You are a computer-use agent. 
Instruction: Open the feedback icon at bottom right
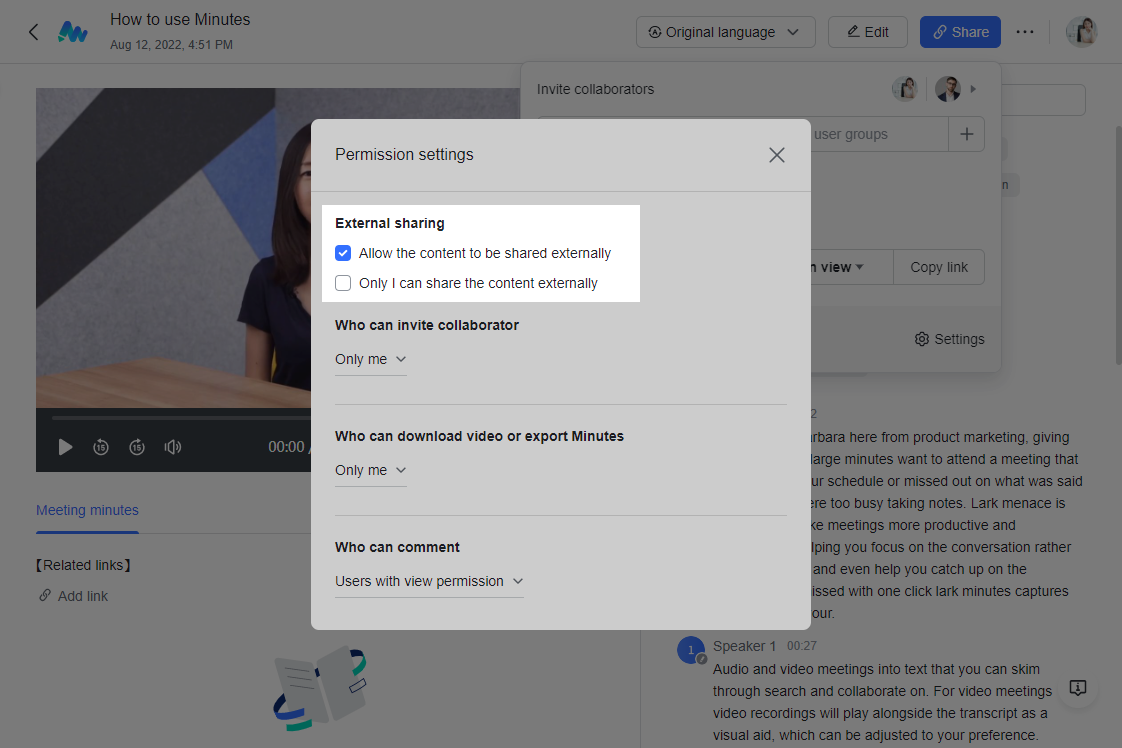pos(1078,688)
